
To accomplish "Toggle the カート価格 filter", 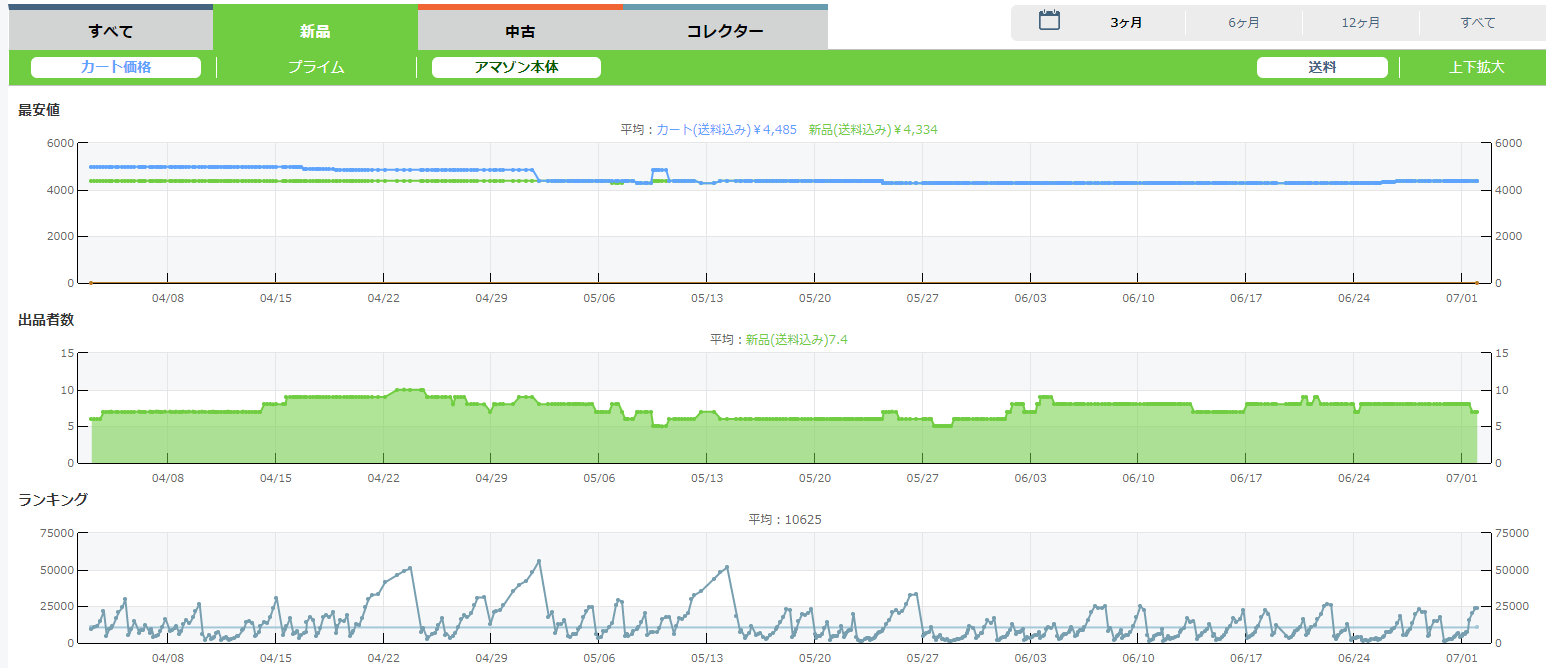I will (116, 68).
